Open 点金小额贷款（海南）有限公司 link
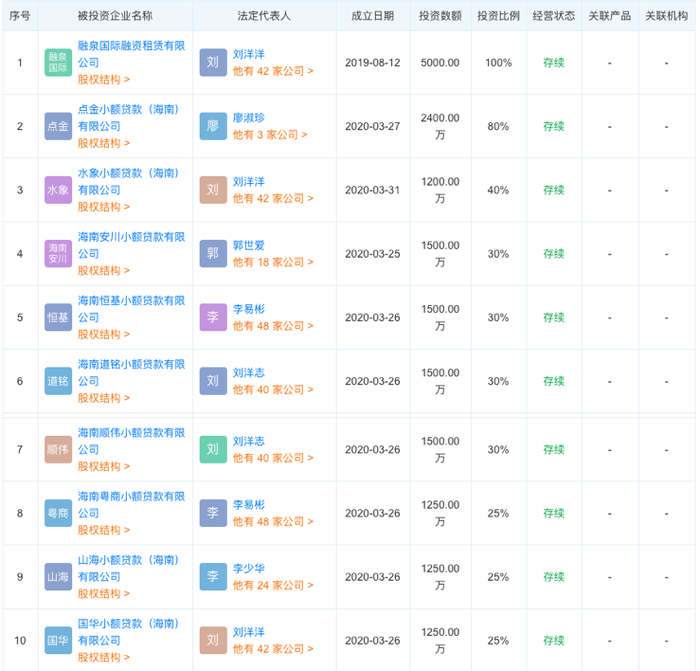 [129, 118]
